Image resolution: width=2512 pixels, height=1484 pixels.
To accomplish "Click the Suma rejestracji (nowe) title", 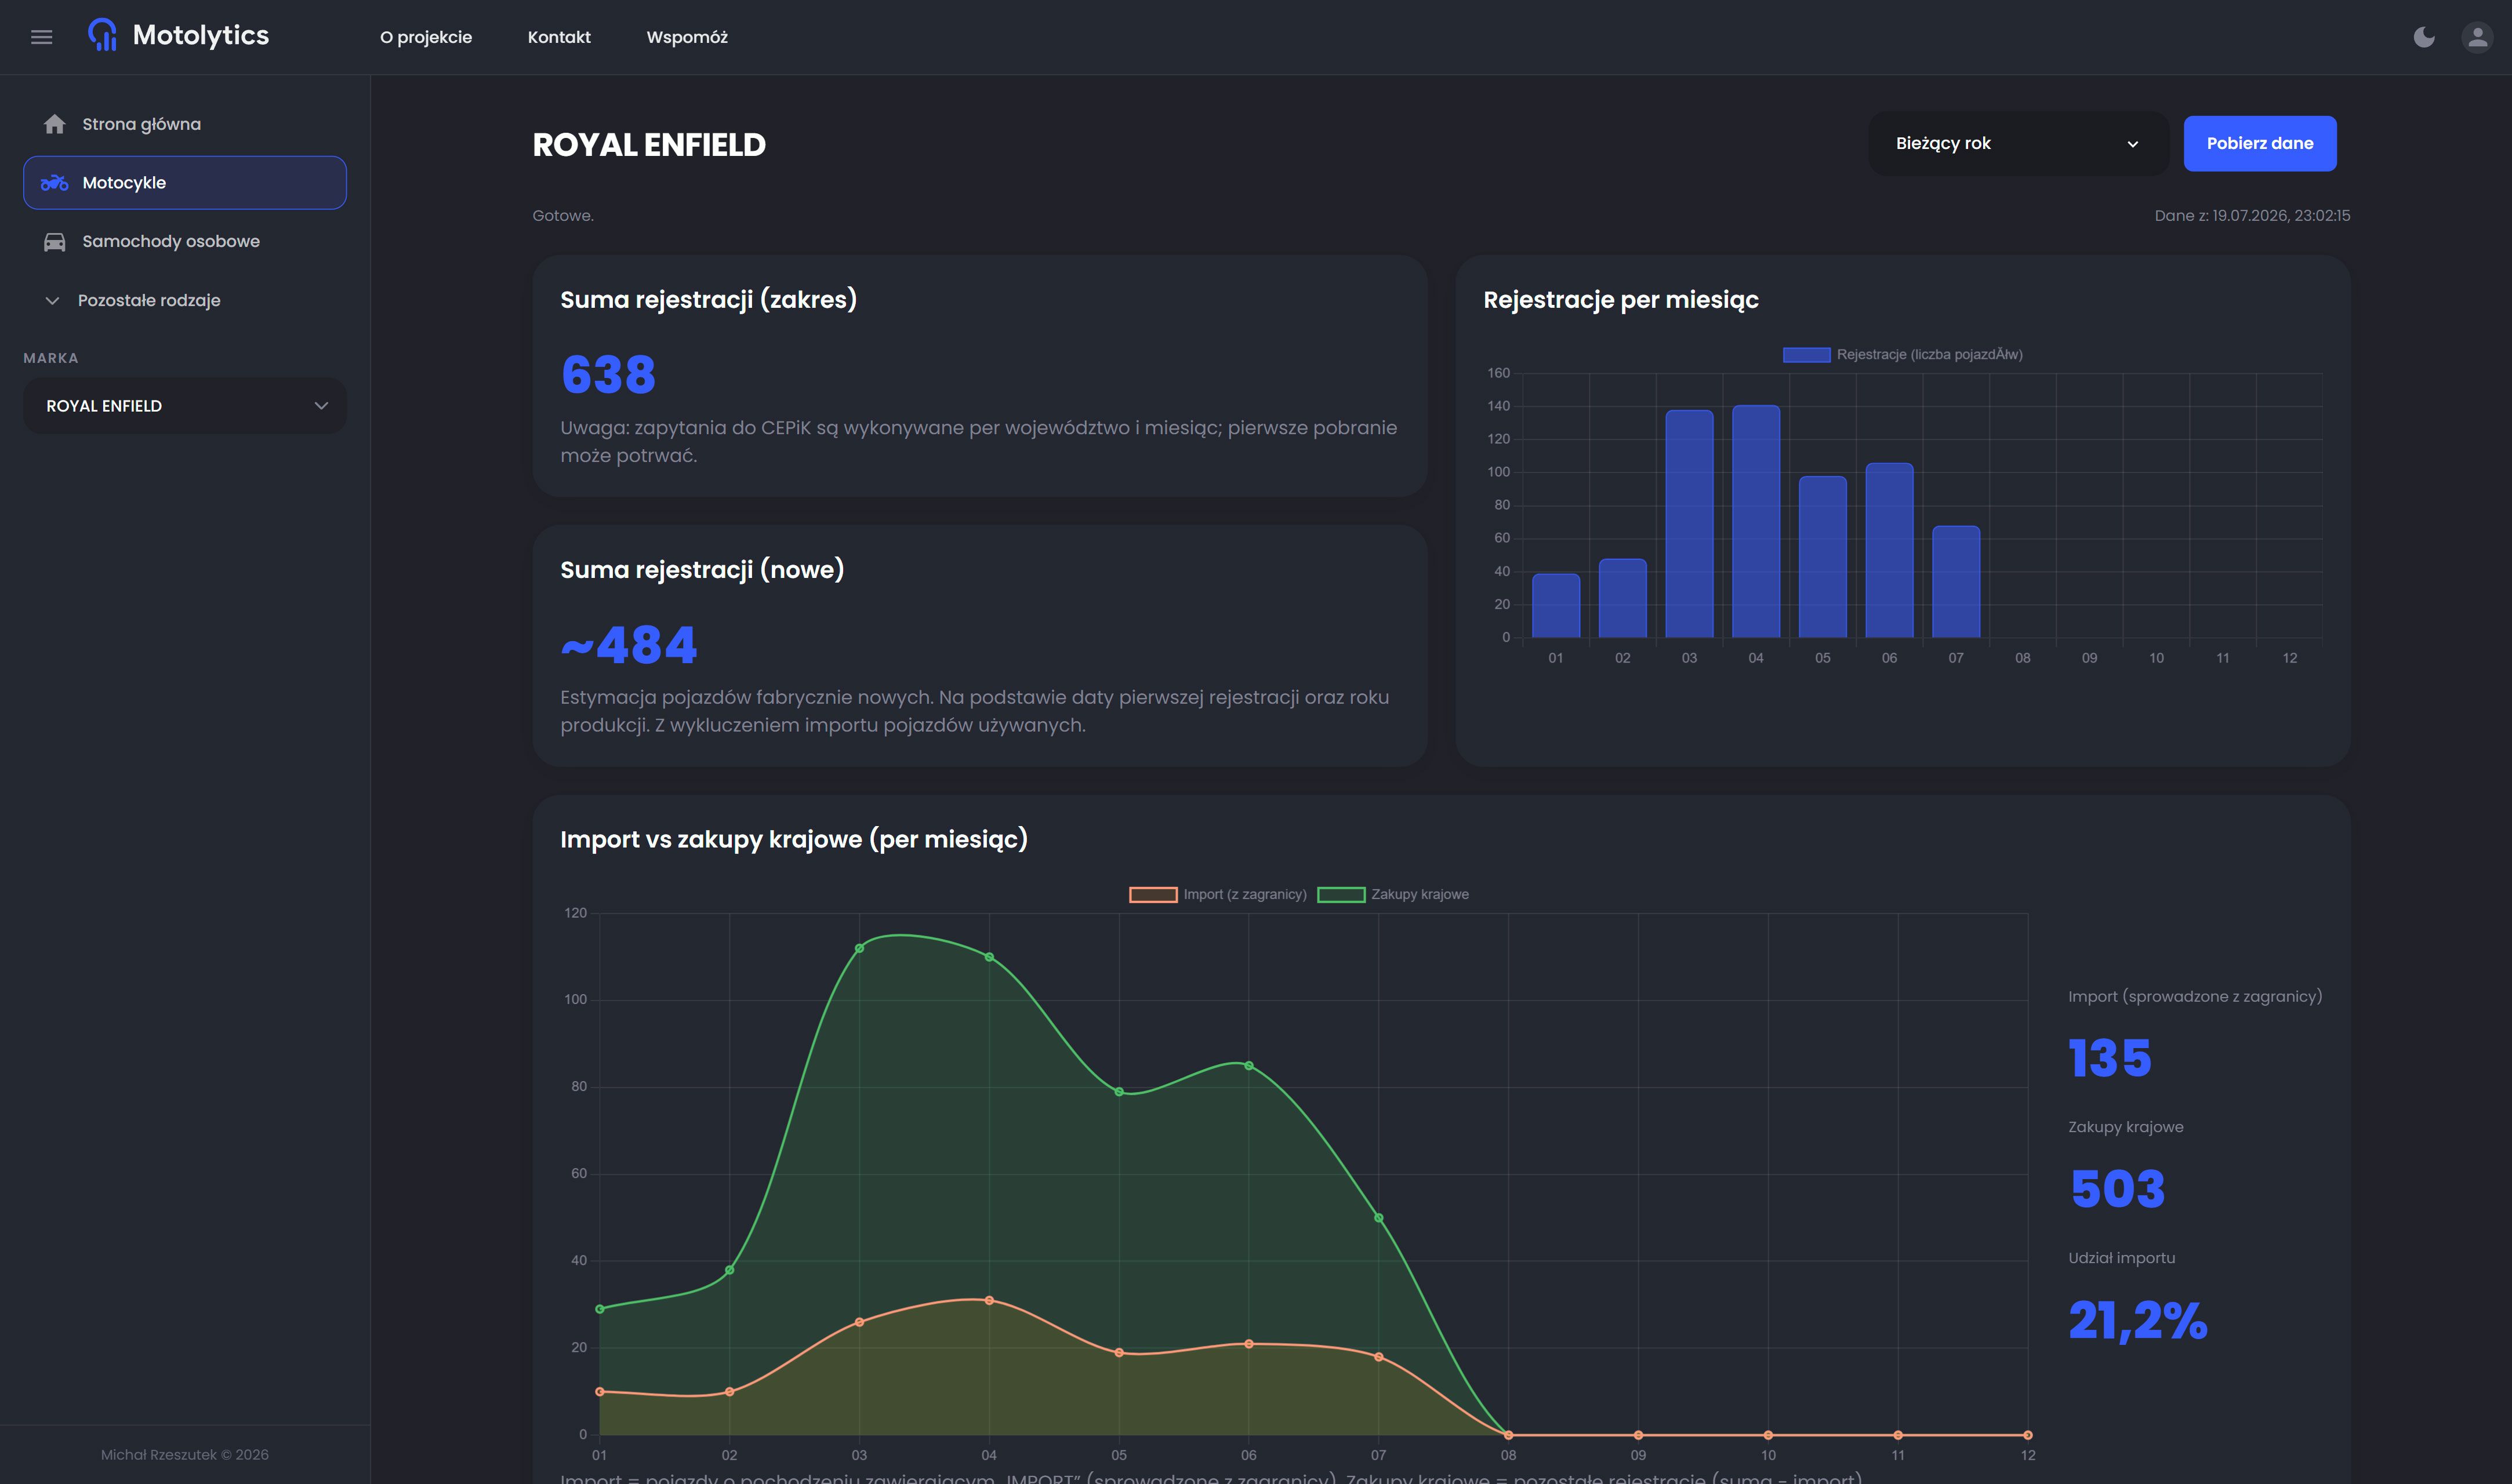I will pyautogui.click(x=702, y=570).
